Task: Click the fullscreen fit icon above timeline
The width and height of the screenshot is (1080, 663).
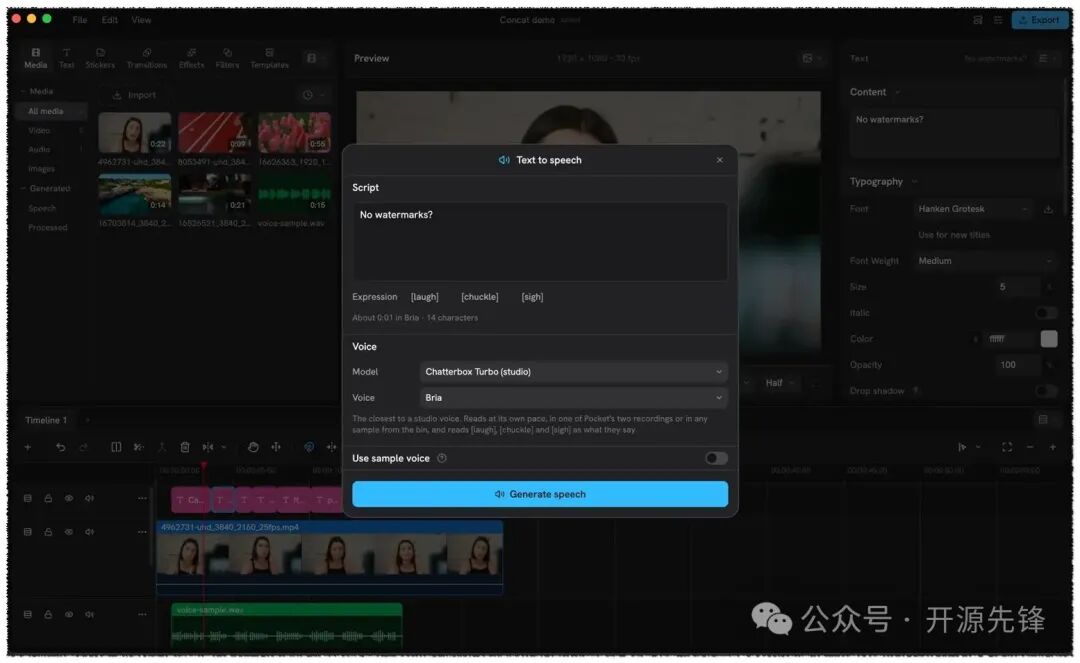Action: [x=1006, y=447]
